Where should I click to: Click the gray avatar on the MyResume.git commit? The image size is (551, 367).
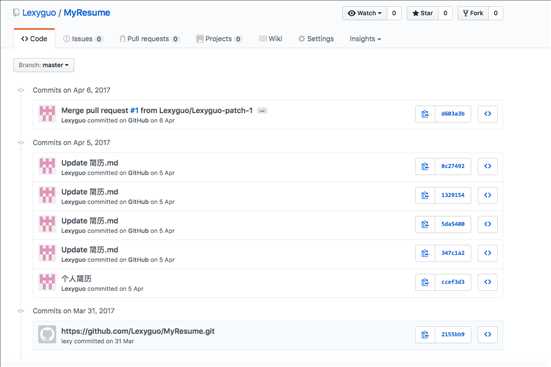pos(47,334)
